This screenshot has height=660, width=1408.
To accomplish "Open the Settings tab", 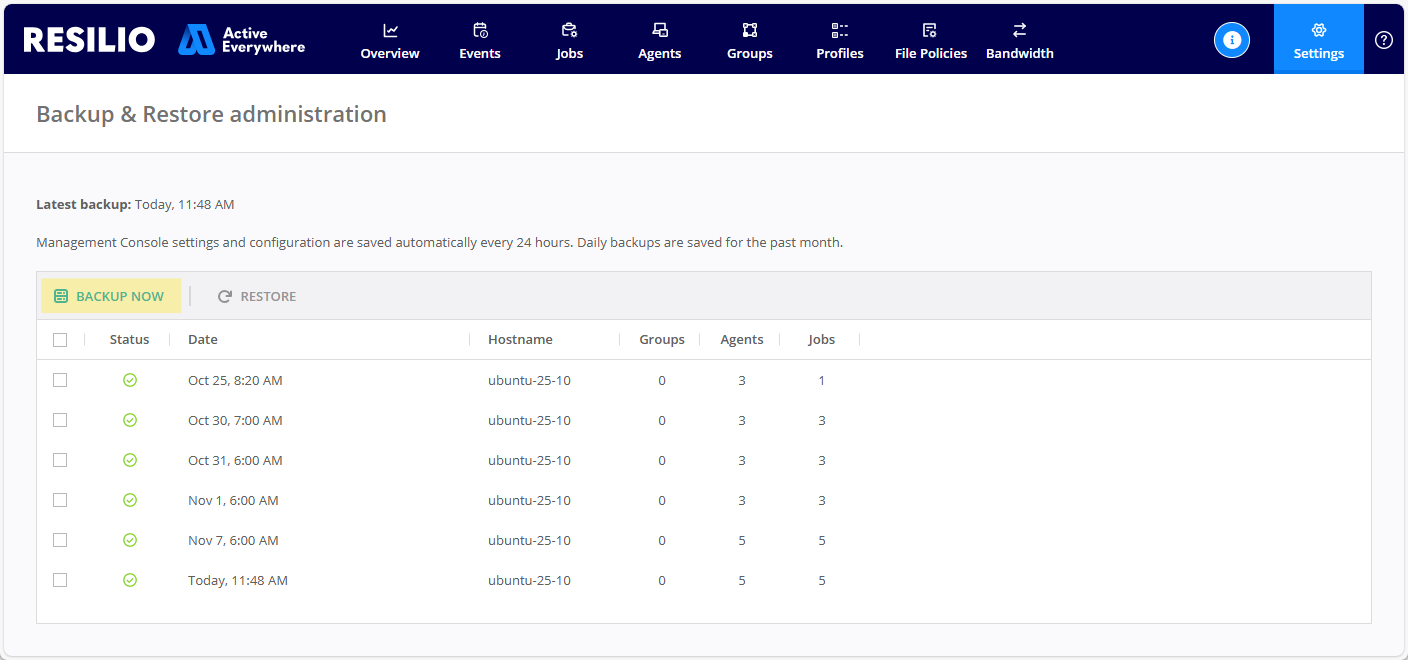I will [x=1318, y=41].
